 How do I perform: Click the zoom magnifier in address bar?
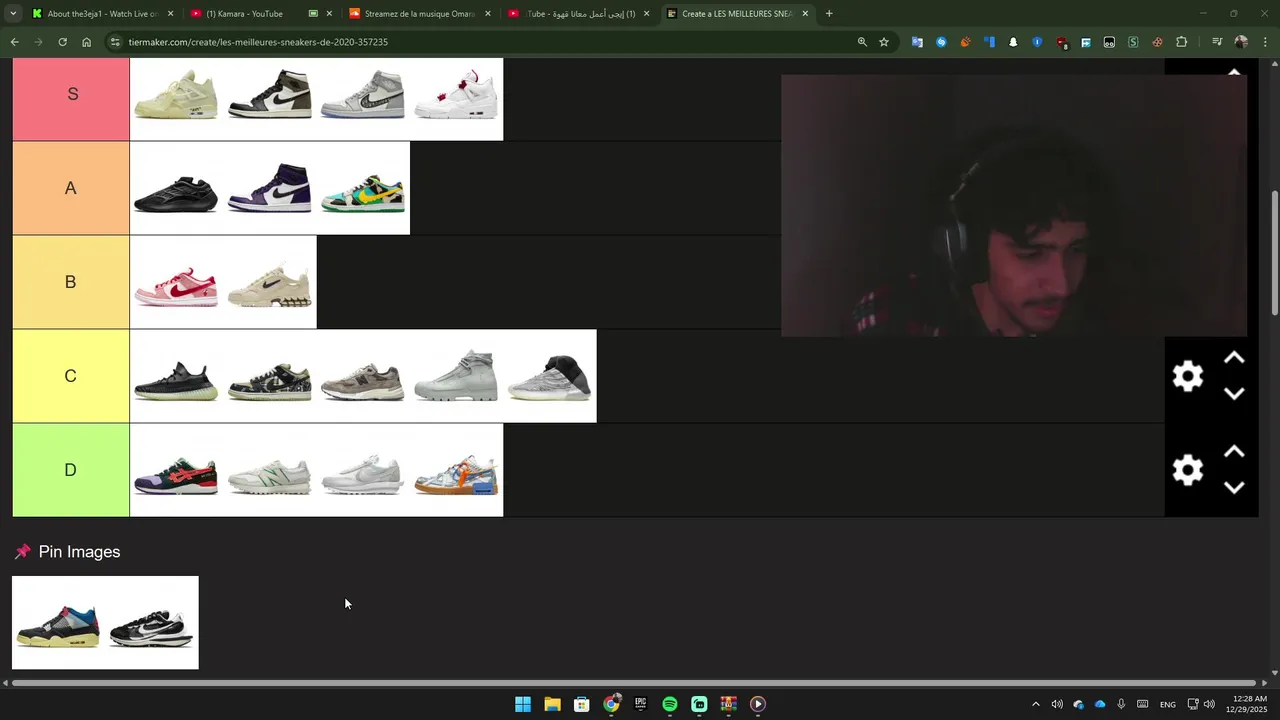pyautogui.click(x=862, y=42)
